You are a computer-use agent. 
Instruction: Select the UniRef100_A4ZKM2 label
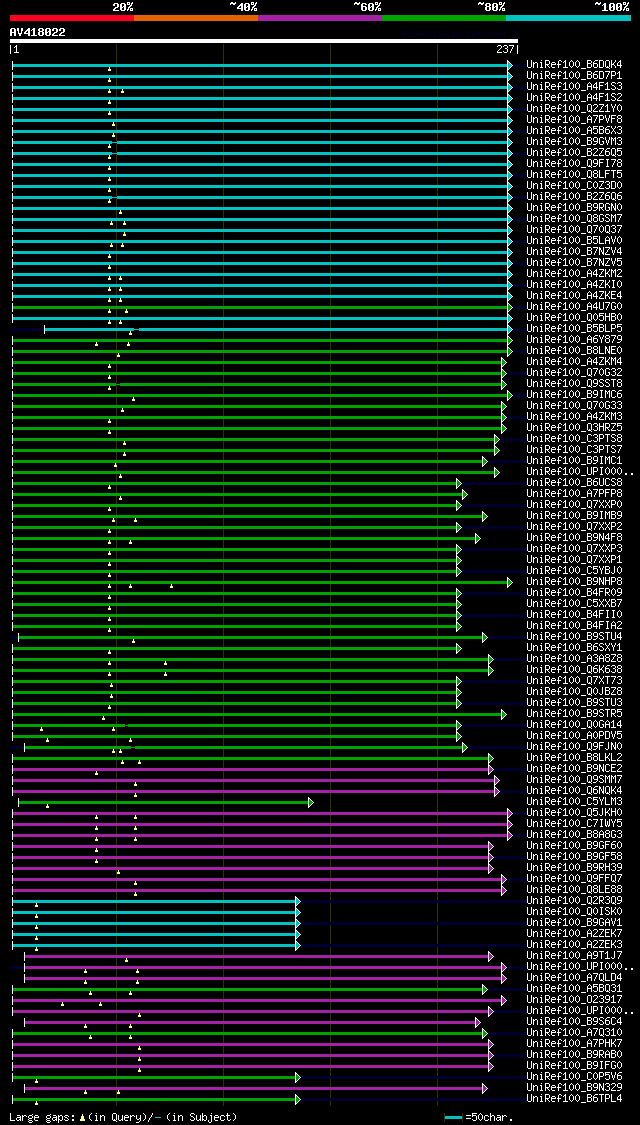click(574, 273)
